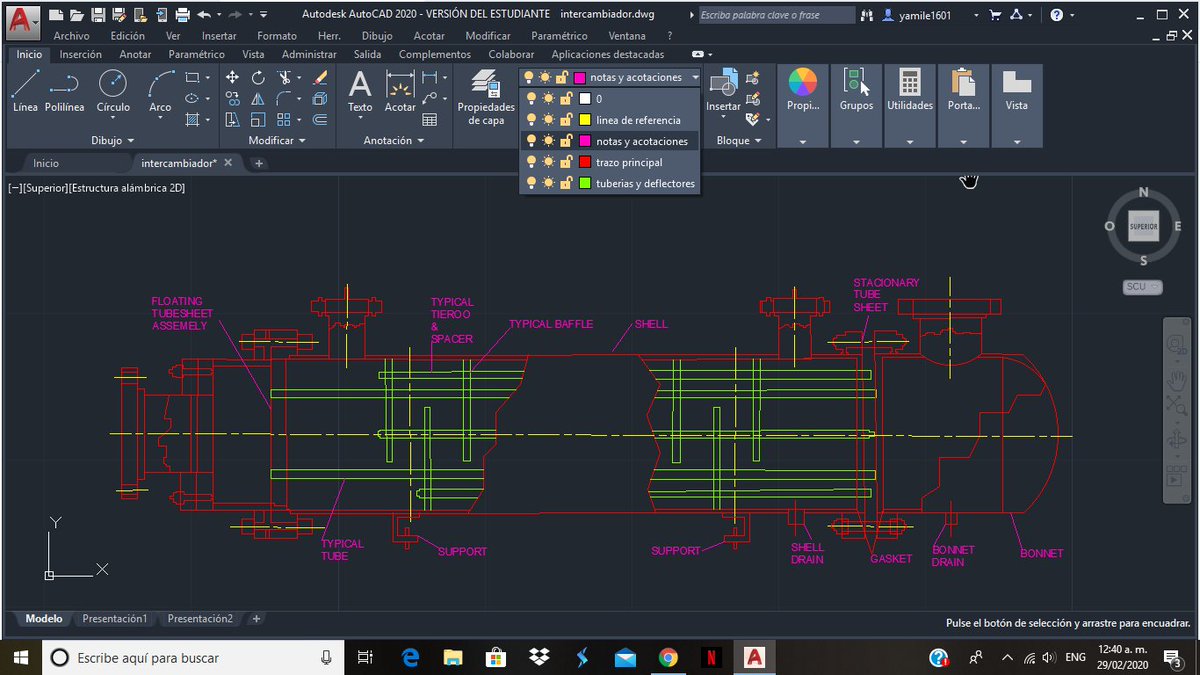The image size is (1200, 675).
Task: Toggle on/off bulb for linea de referencia layer
Action: [x=531, y=120]
